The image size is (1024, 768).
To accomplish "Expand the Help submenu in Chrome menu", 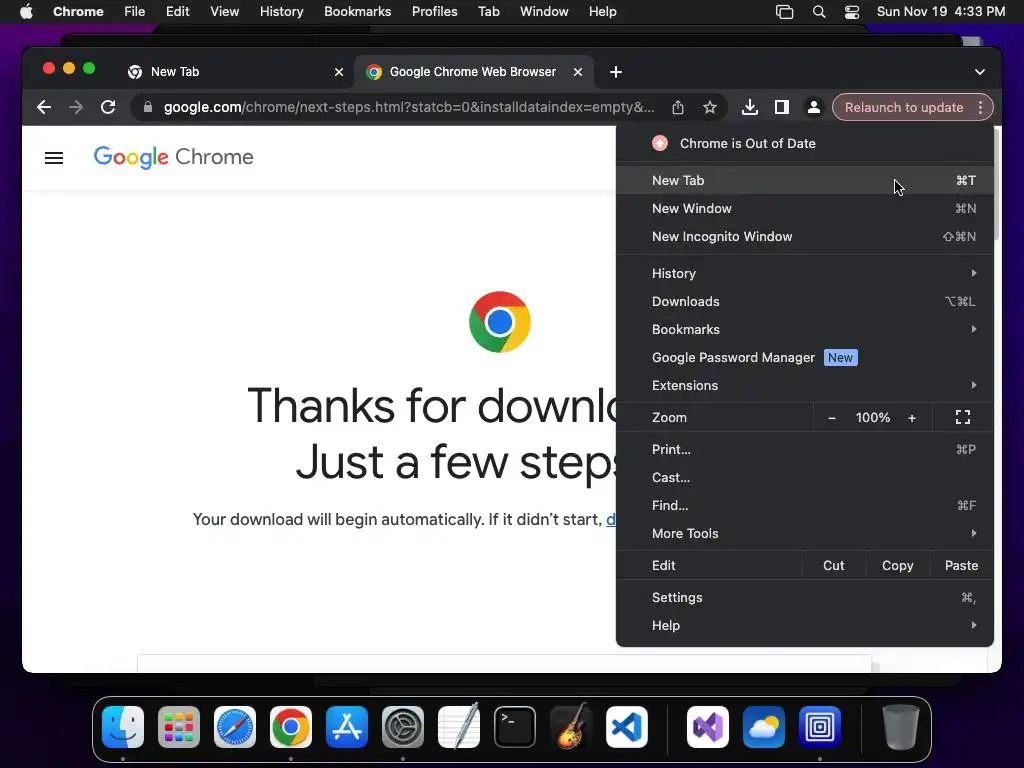I will point(805,626).
